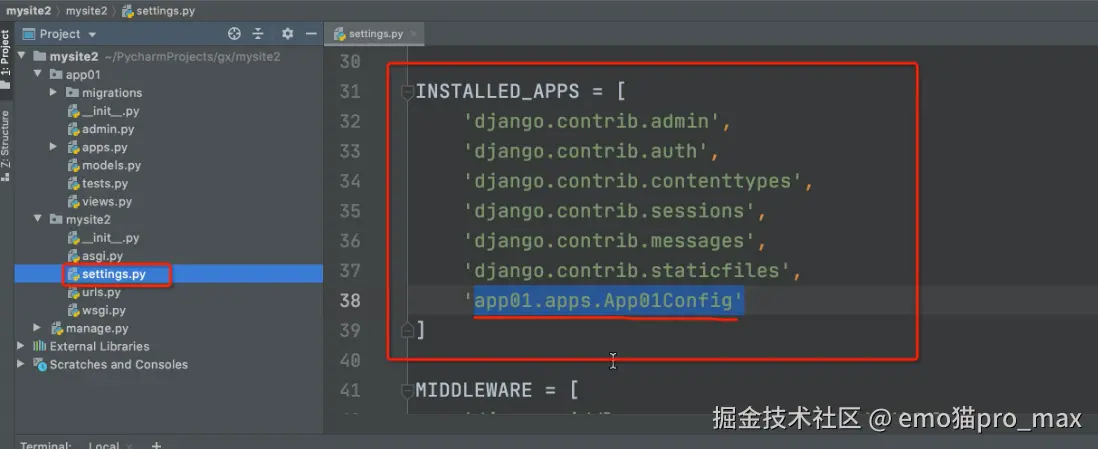Expand External Libraries node
This screenshot has width=1098, height=449.
point(21,346)
